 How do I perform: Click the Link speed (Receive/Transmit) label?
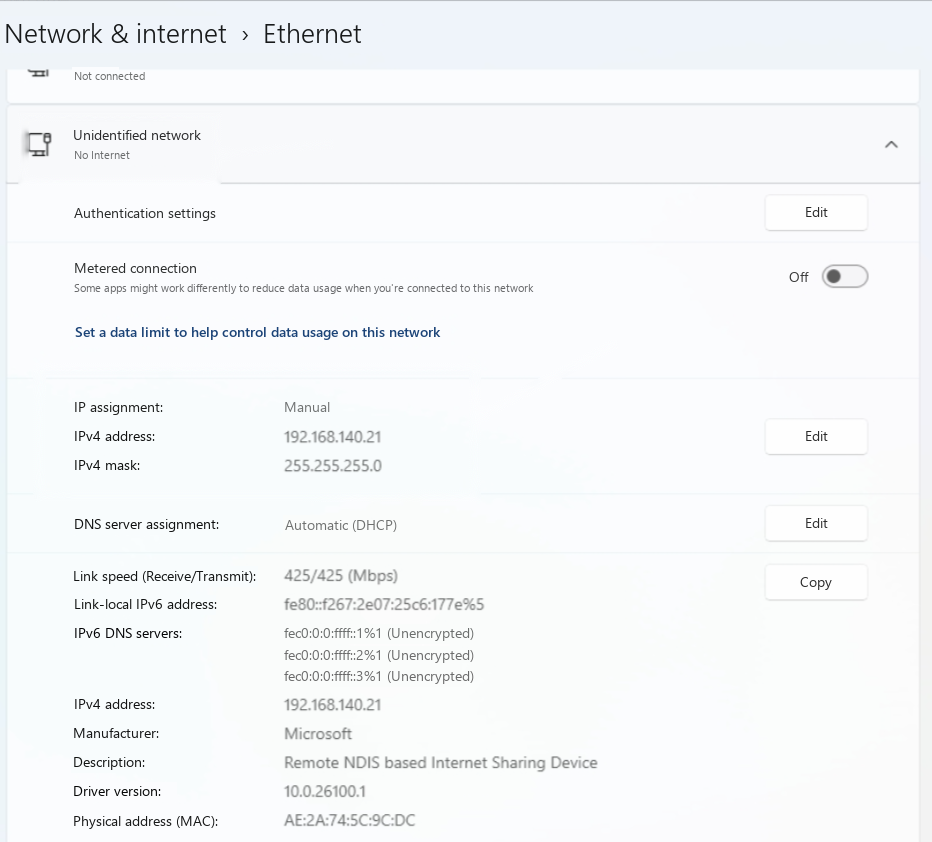[x=165, y=576]
